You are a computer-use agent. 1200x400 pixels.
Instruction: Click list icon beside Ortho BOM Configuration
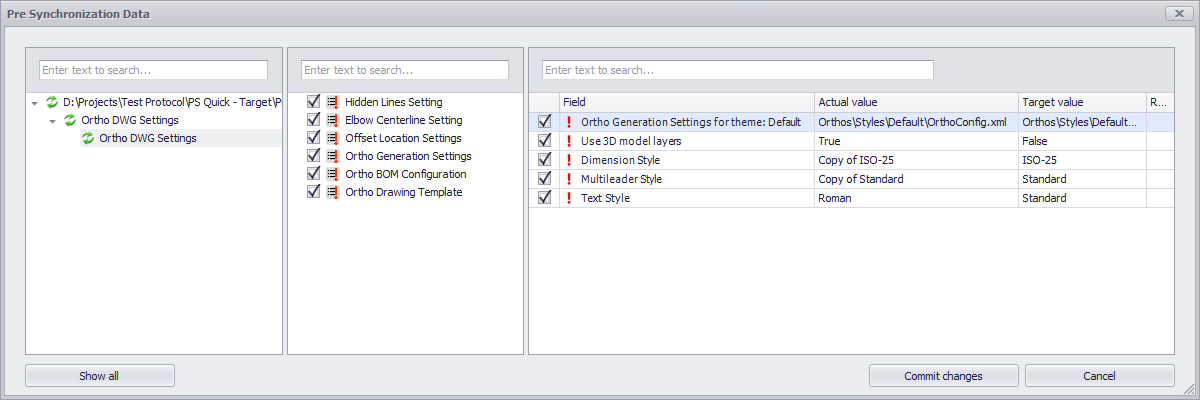coord(332,174)
